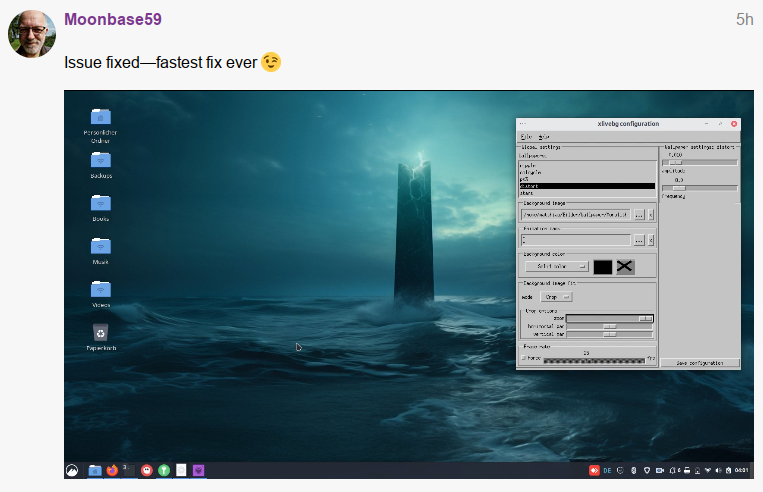The width and height of the screenshot is (763, 492).
Task: Launch the file manager from the taskbar
Action: pyautogui.click(x=95, y=470)
